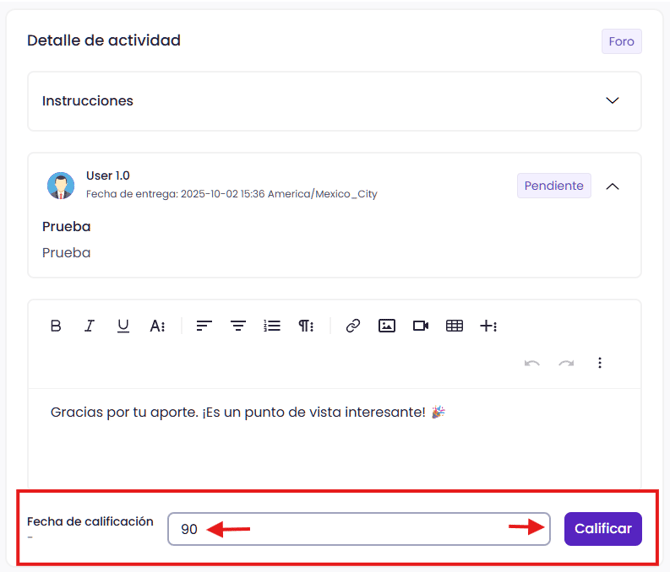Open the editor's vertical dots menu
The width and height of the screenshot is (670, 572).
600,363
